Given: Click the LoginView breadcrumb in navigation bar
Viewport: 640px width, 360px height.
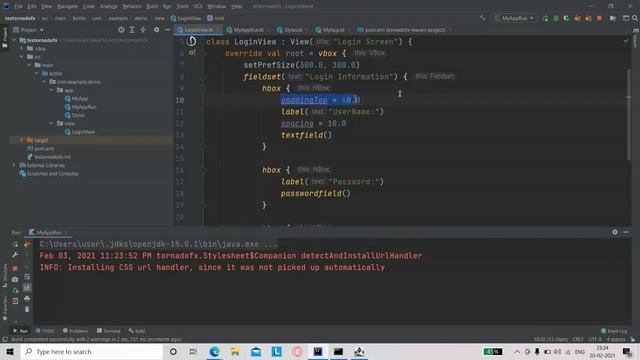Looking at the screenshot, I should [x=186, y=18].
